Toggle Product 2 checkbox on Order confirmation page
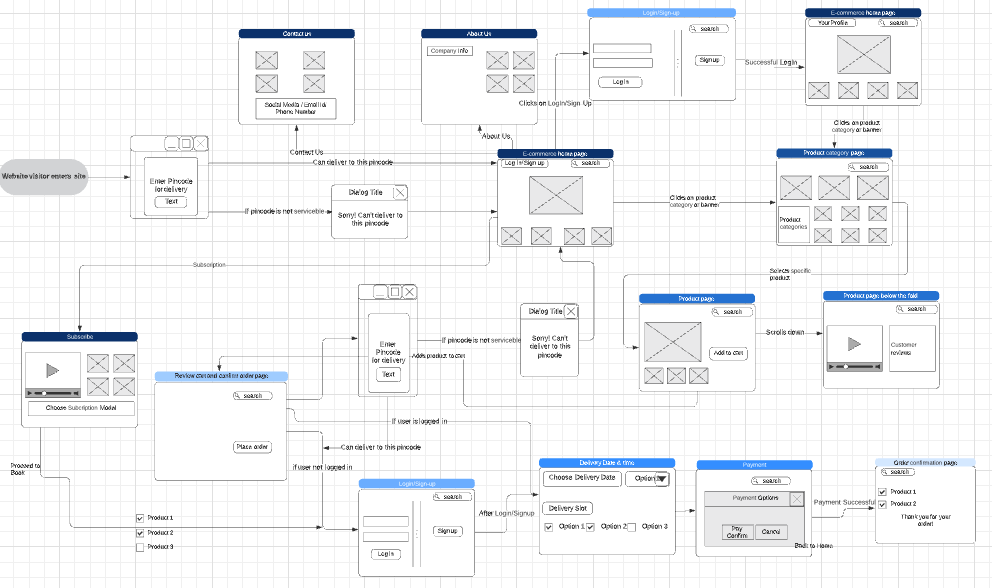 882,504
